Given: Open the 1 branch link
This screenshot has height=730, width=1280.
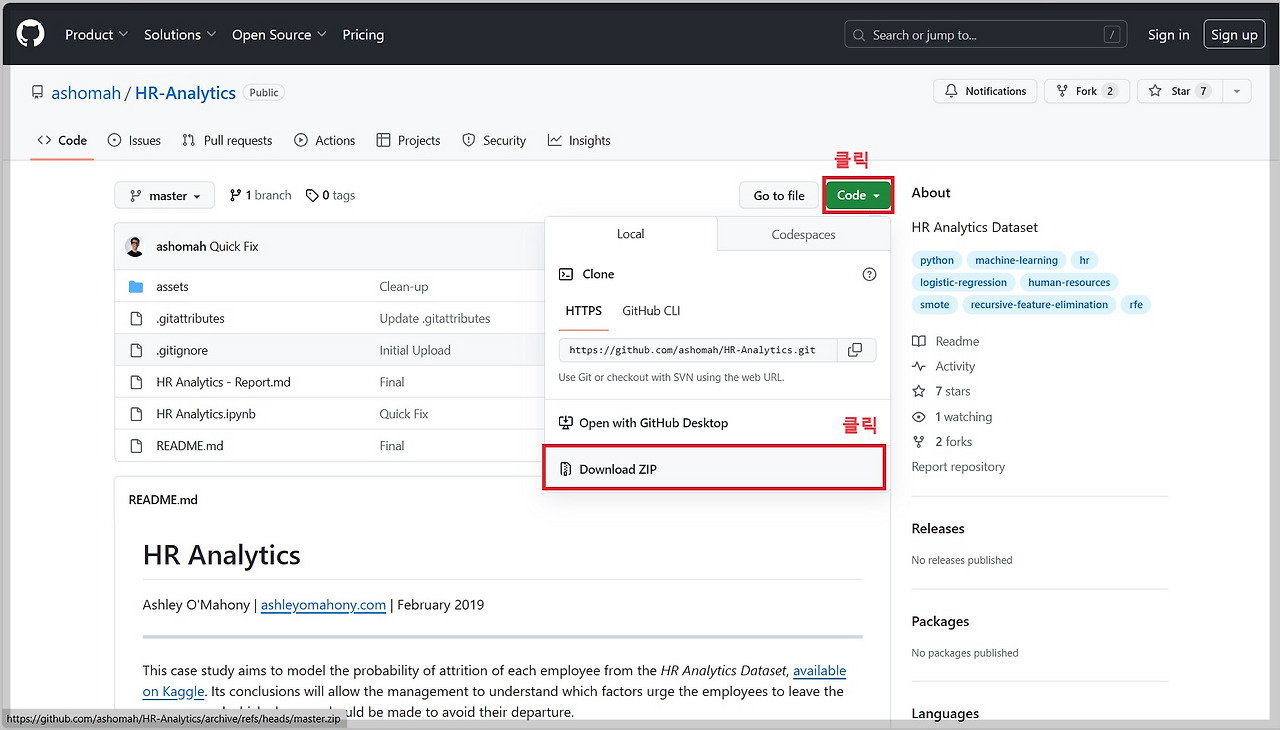Looking at the screenshot, I should click(x=260, y=196).
